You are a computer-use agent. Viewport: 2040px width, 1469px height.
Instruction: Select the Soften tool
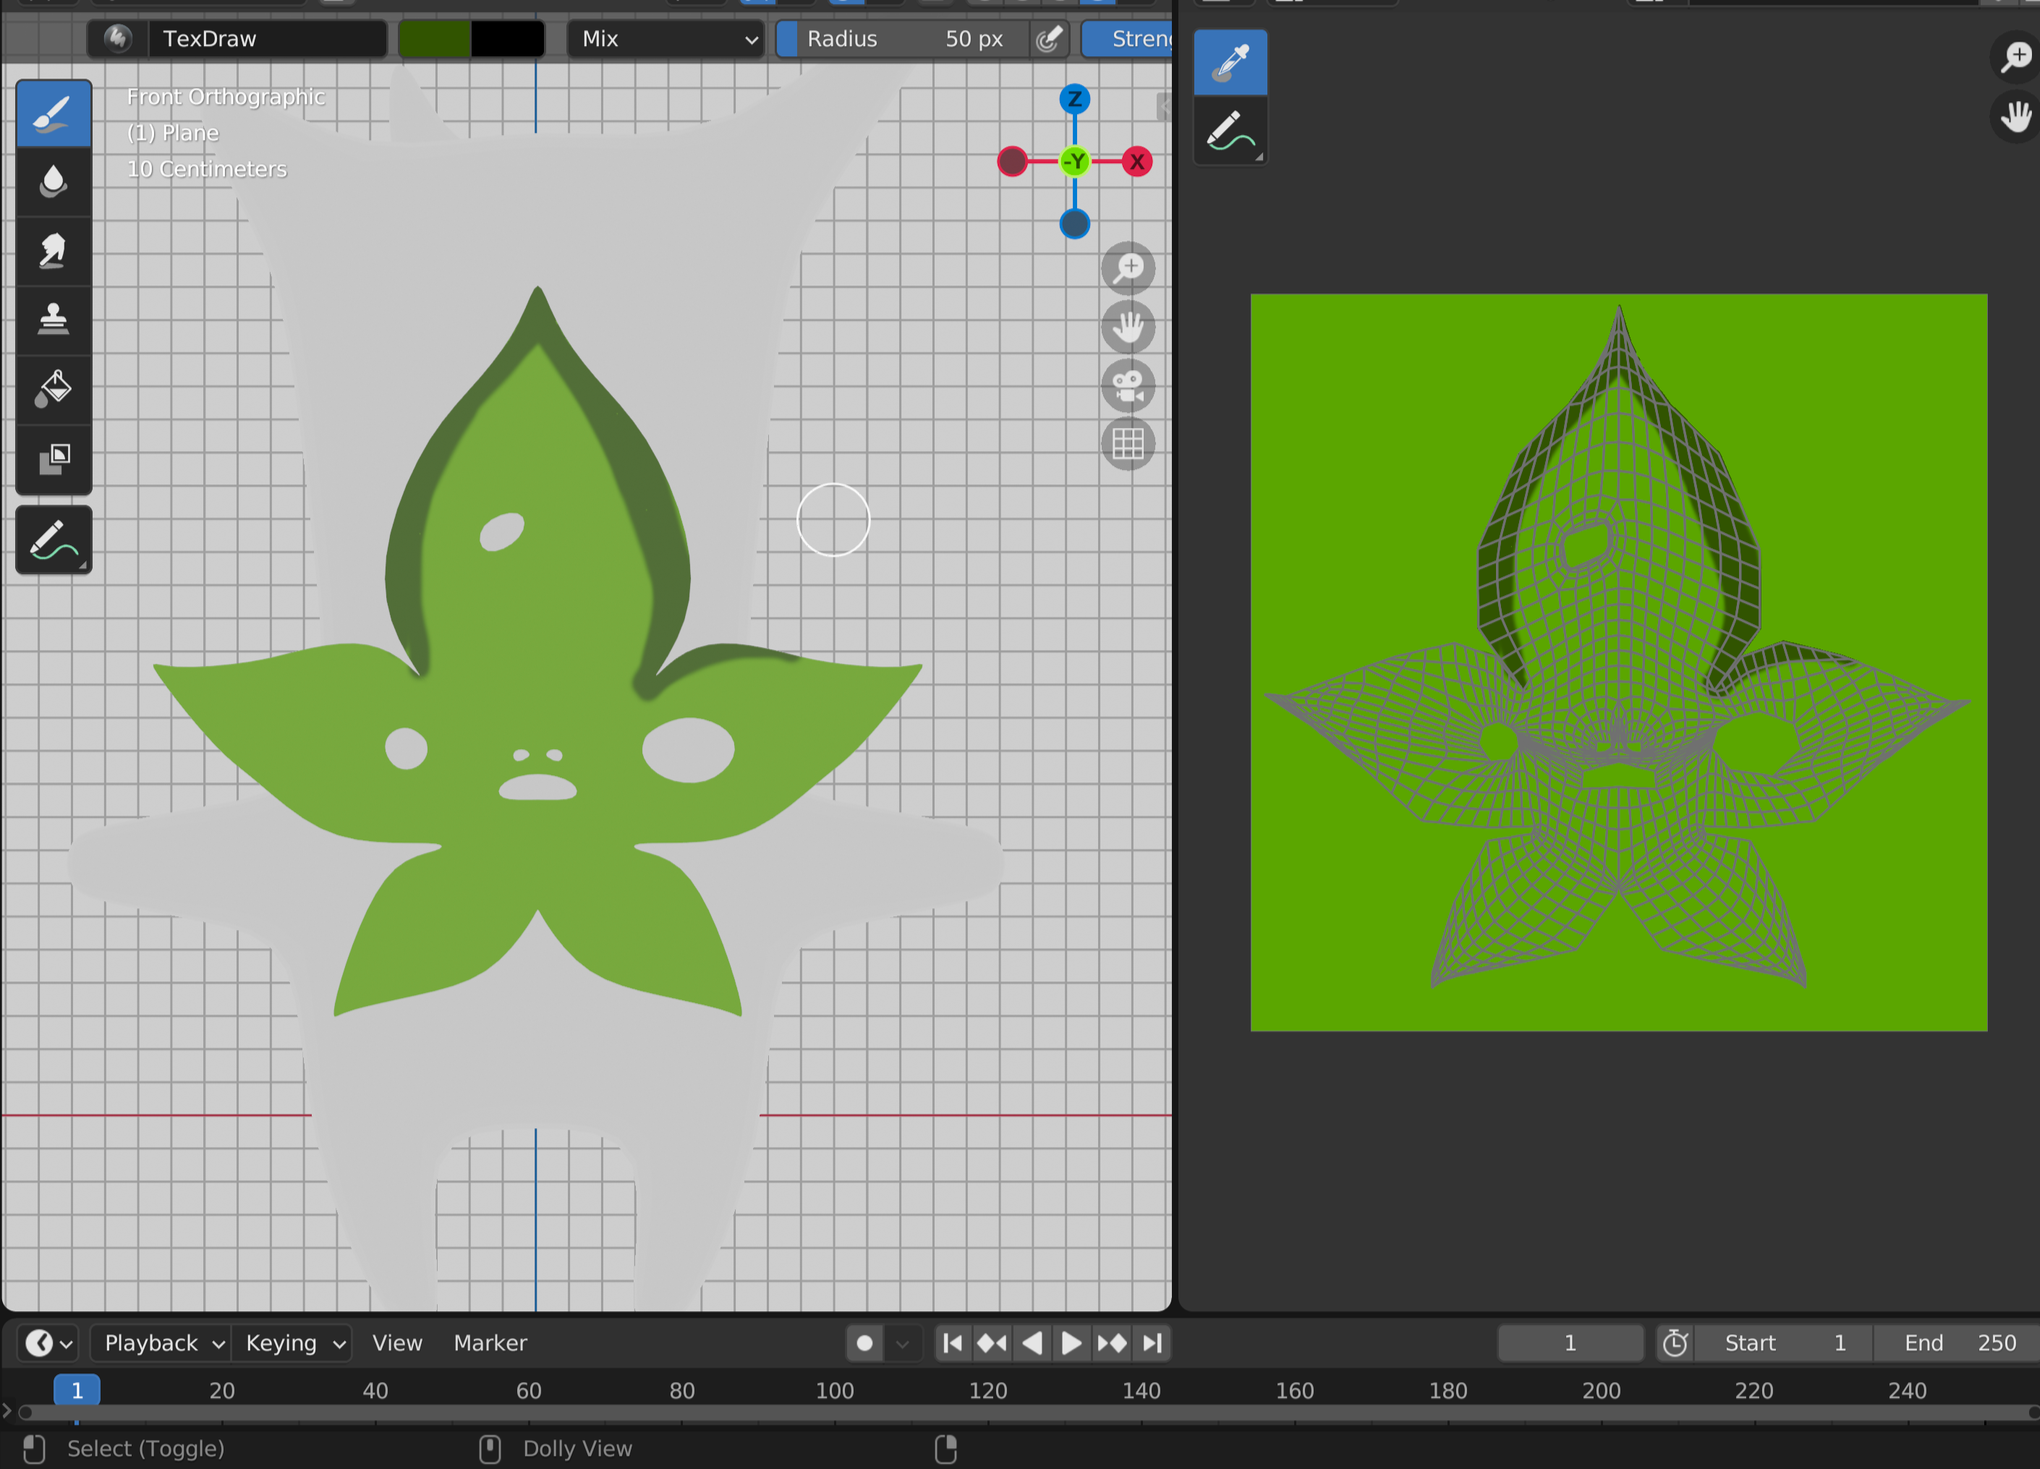tap(54, 182)
